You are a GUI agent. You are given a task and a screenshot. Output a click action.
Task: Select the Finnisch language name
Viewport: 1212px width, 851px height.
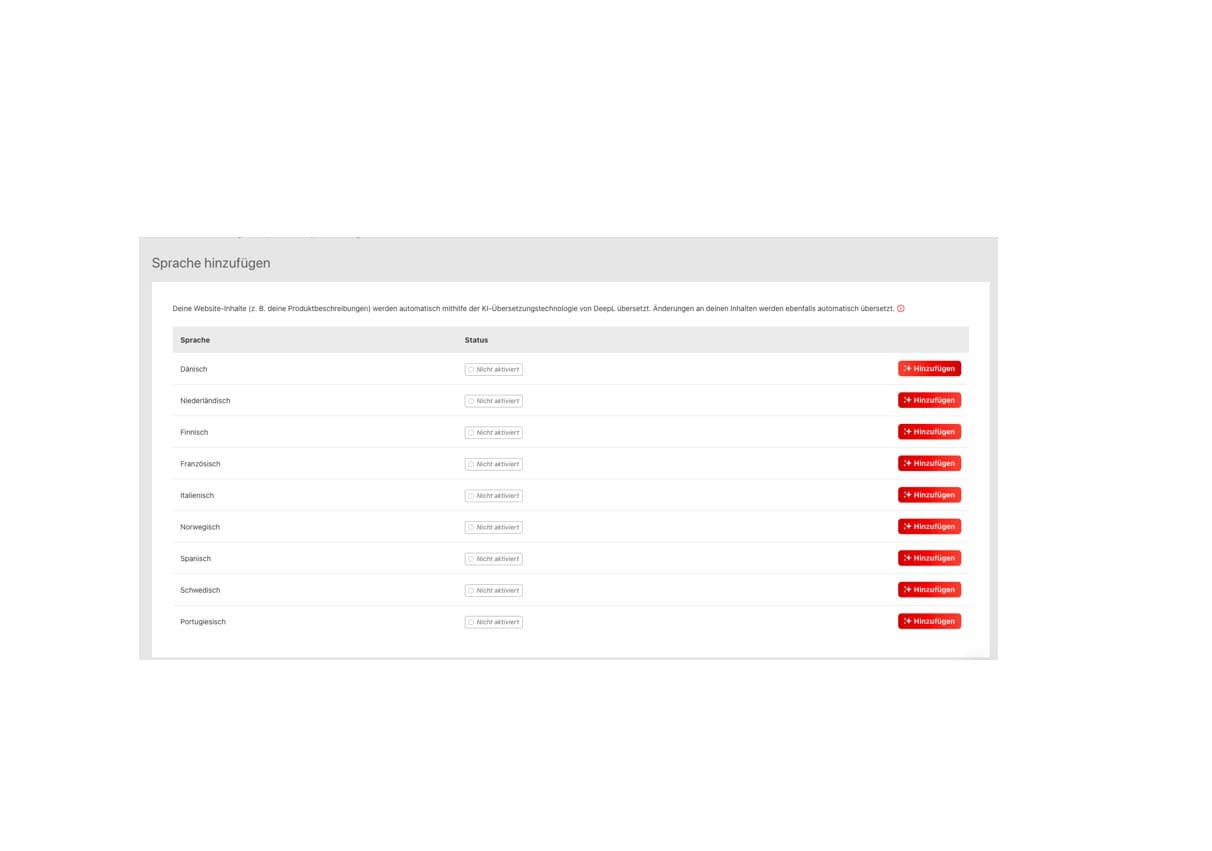point(194,432)
